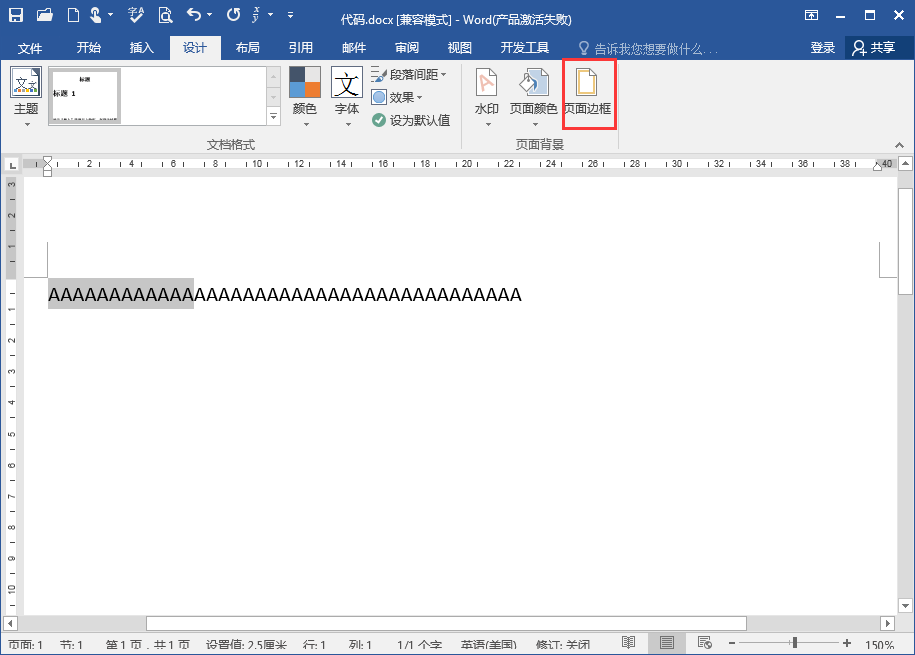Click the Undo arrow icon
915x655 pixels.
(x=195, y=15)
